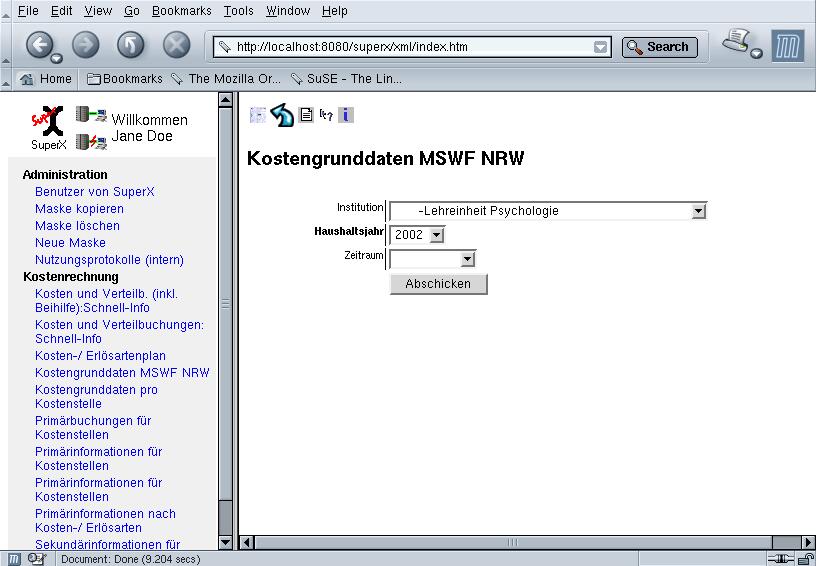Click the blue back-arrow icon above the form
Image resolution: width=816 pixels, height=566 pixels.
[282, 115]
